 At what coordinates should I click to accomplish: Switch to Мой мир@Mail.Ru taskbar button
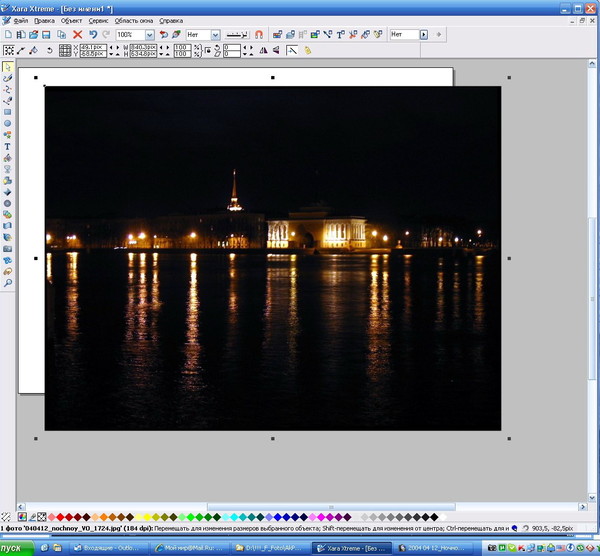(189, 548)
